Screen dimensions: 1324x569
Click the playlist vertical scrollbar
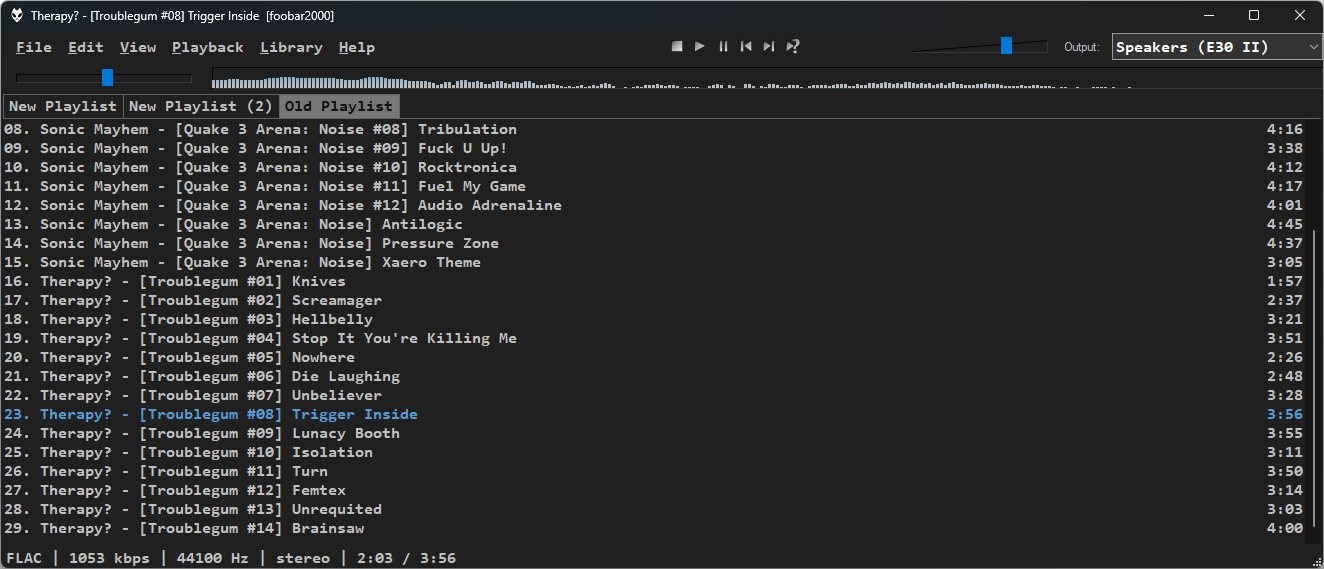point(1315,380)
